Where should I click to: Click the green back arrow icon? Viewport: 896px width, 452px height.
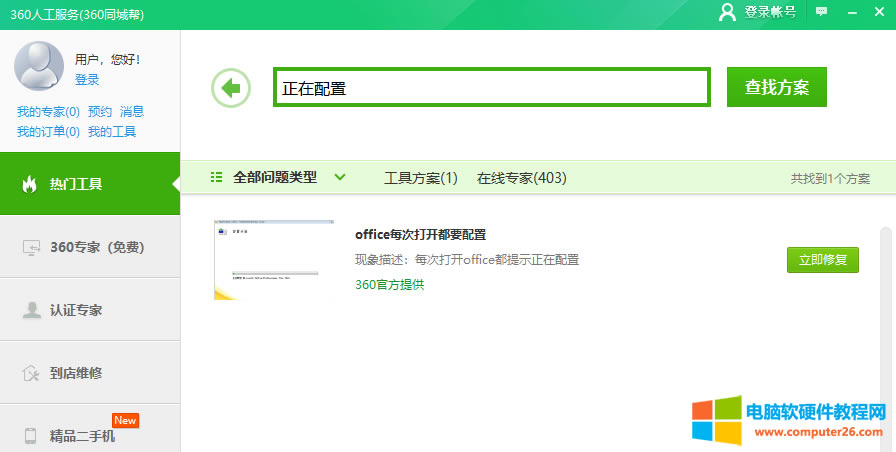coord(231,88)
